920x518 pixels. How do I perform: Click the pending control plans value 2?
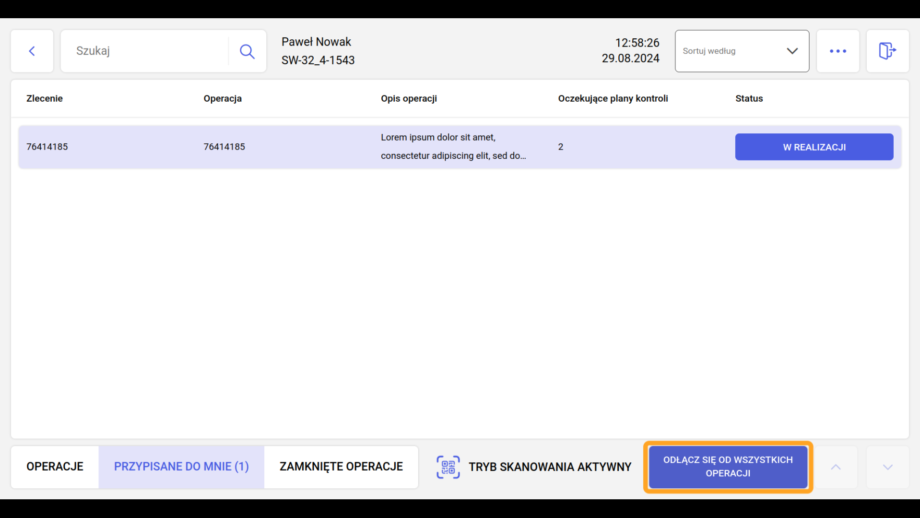tap(561, 147)
